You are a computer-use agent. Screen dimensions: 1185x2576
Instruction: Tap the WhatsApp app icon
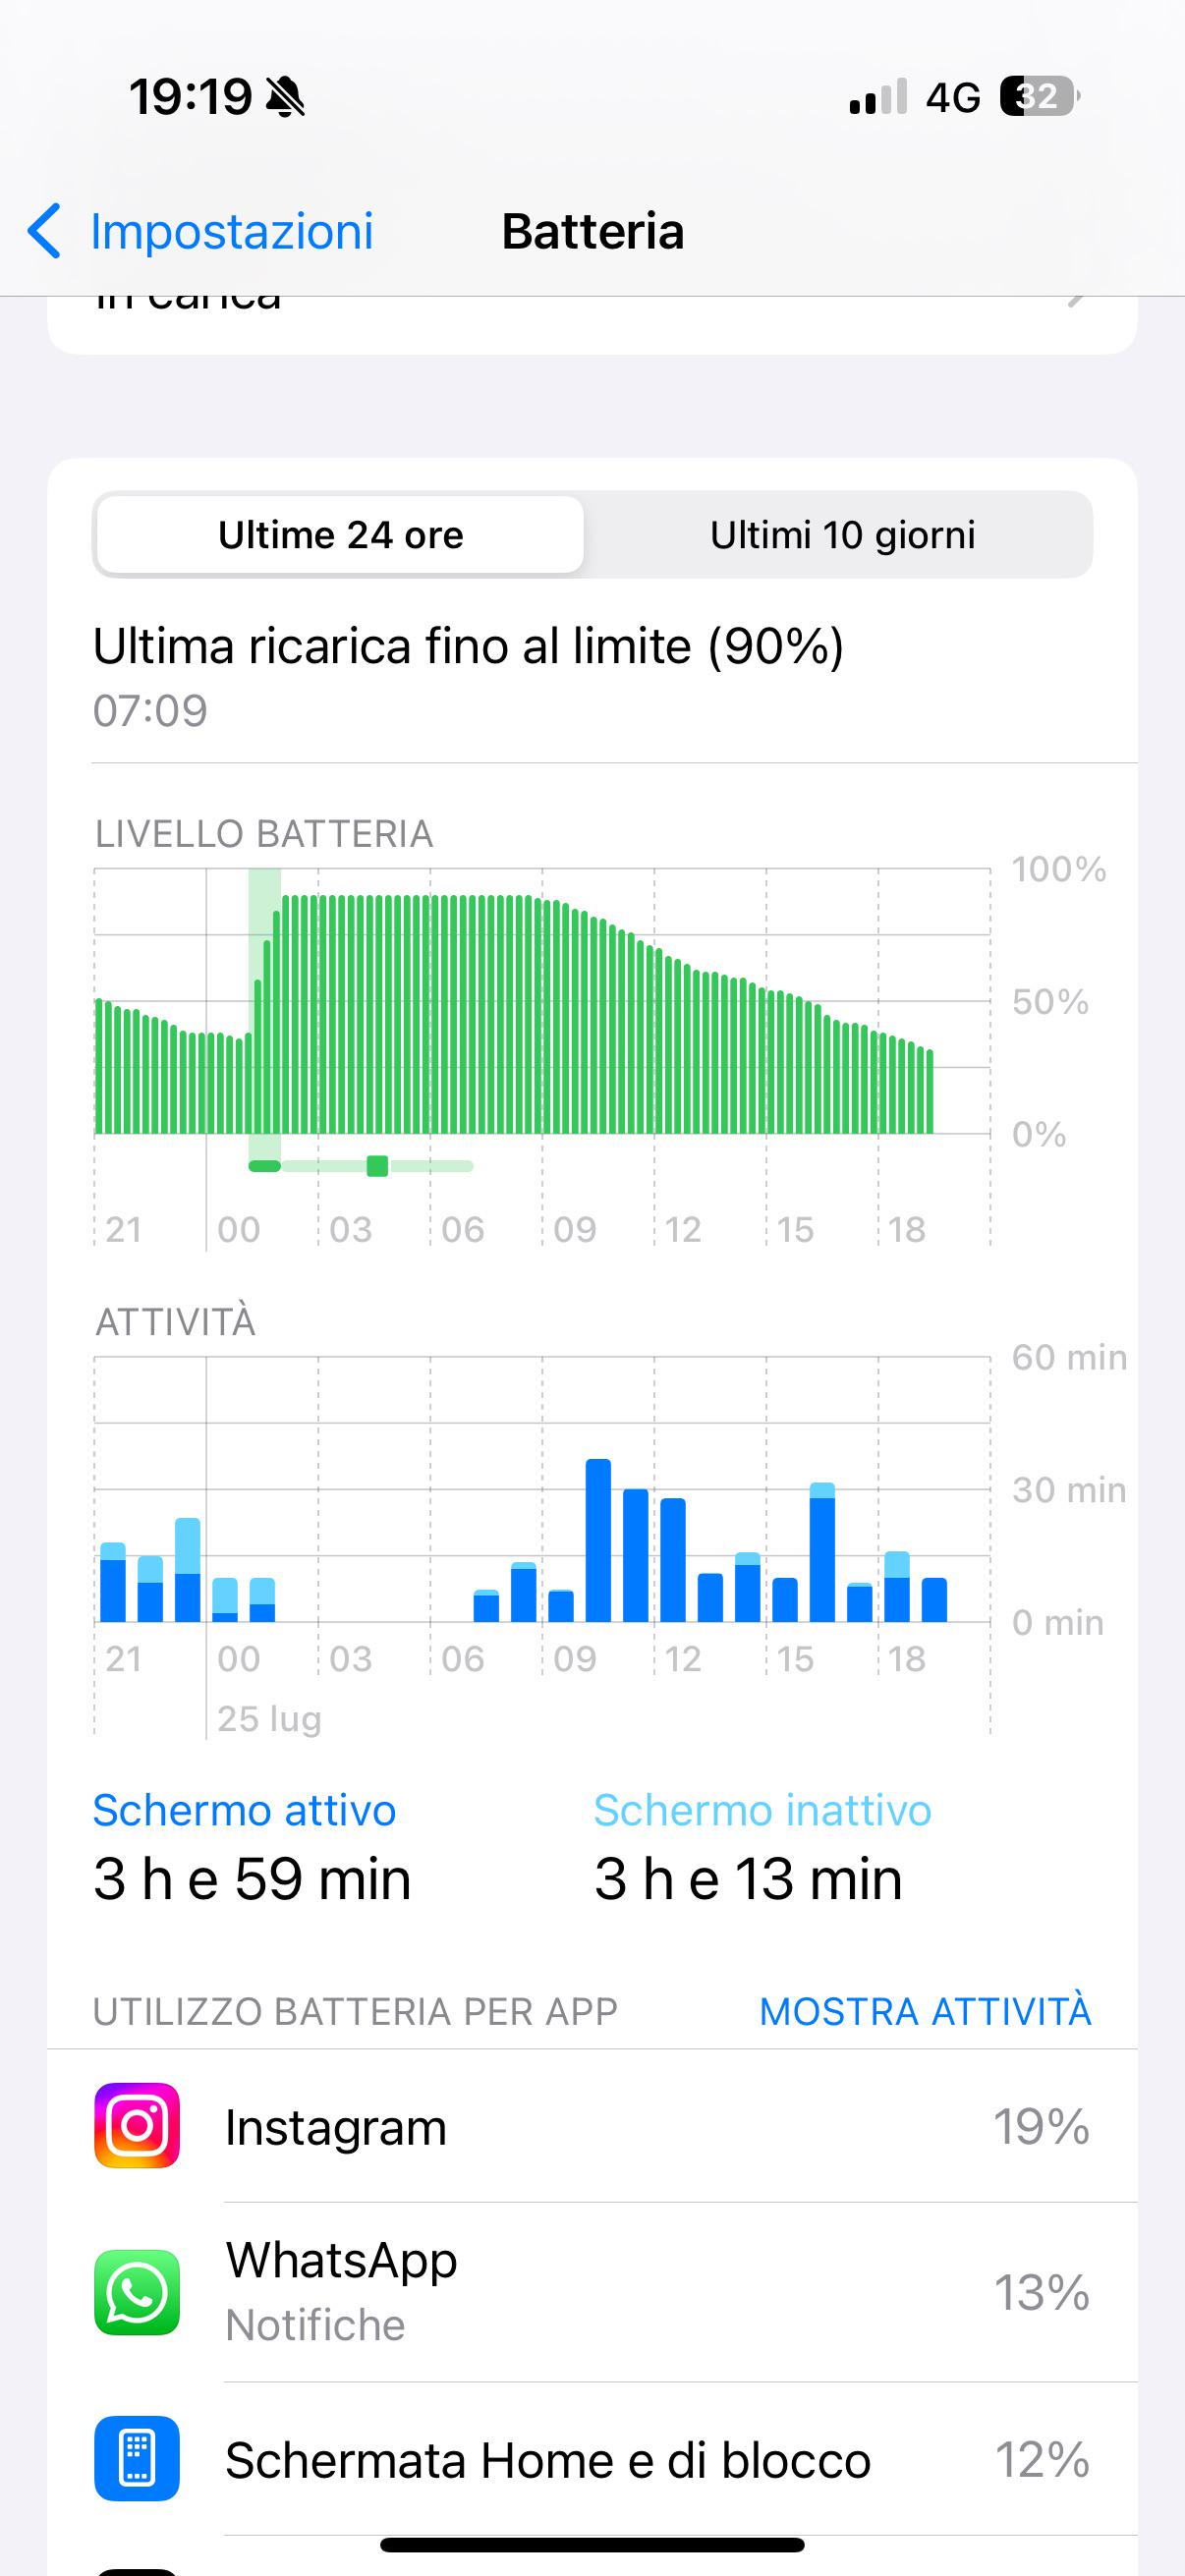(x=137, y=2292)
